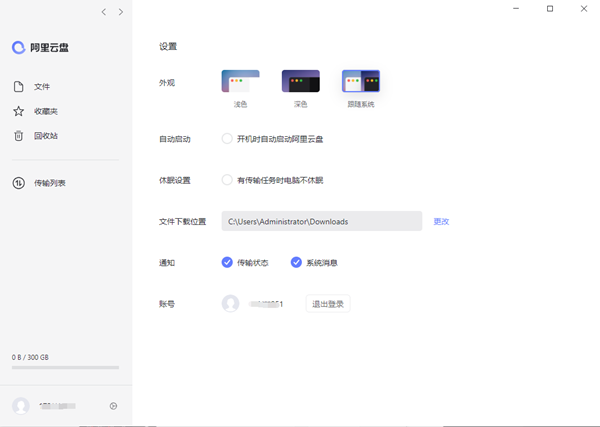
Task: Enable no-sleep during transfer option
Action: (227, 180)
